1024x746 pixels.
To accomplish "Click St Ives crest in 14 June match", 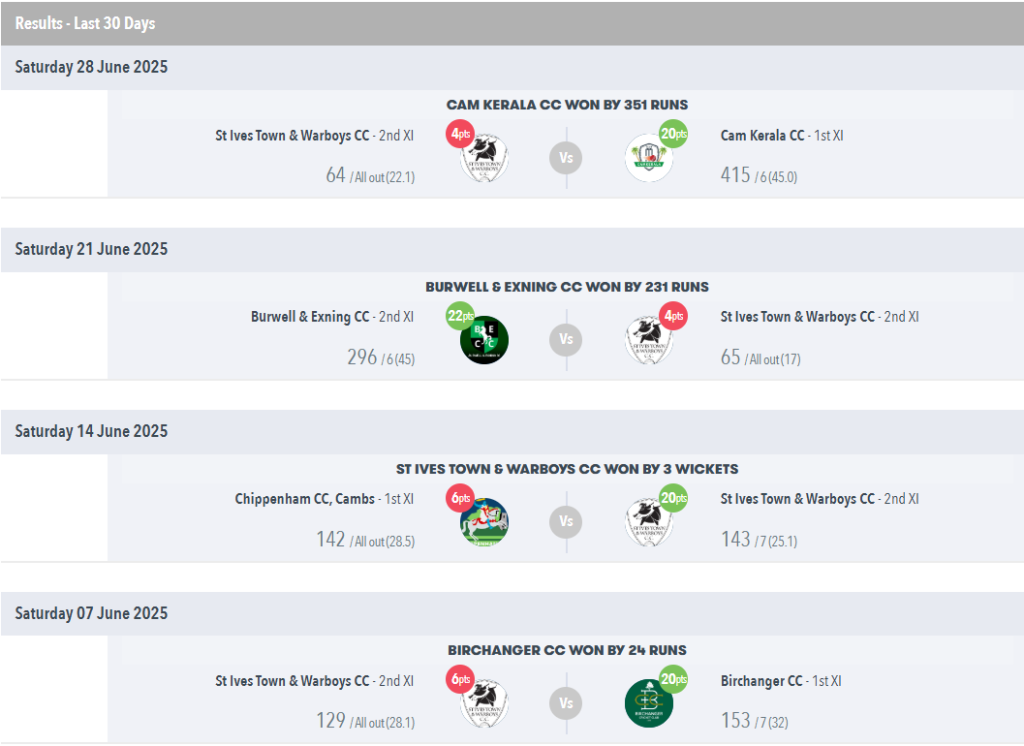I will pyautogui.click(x=648, y=522).
